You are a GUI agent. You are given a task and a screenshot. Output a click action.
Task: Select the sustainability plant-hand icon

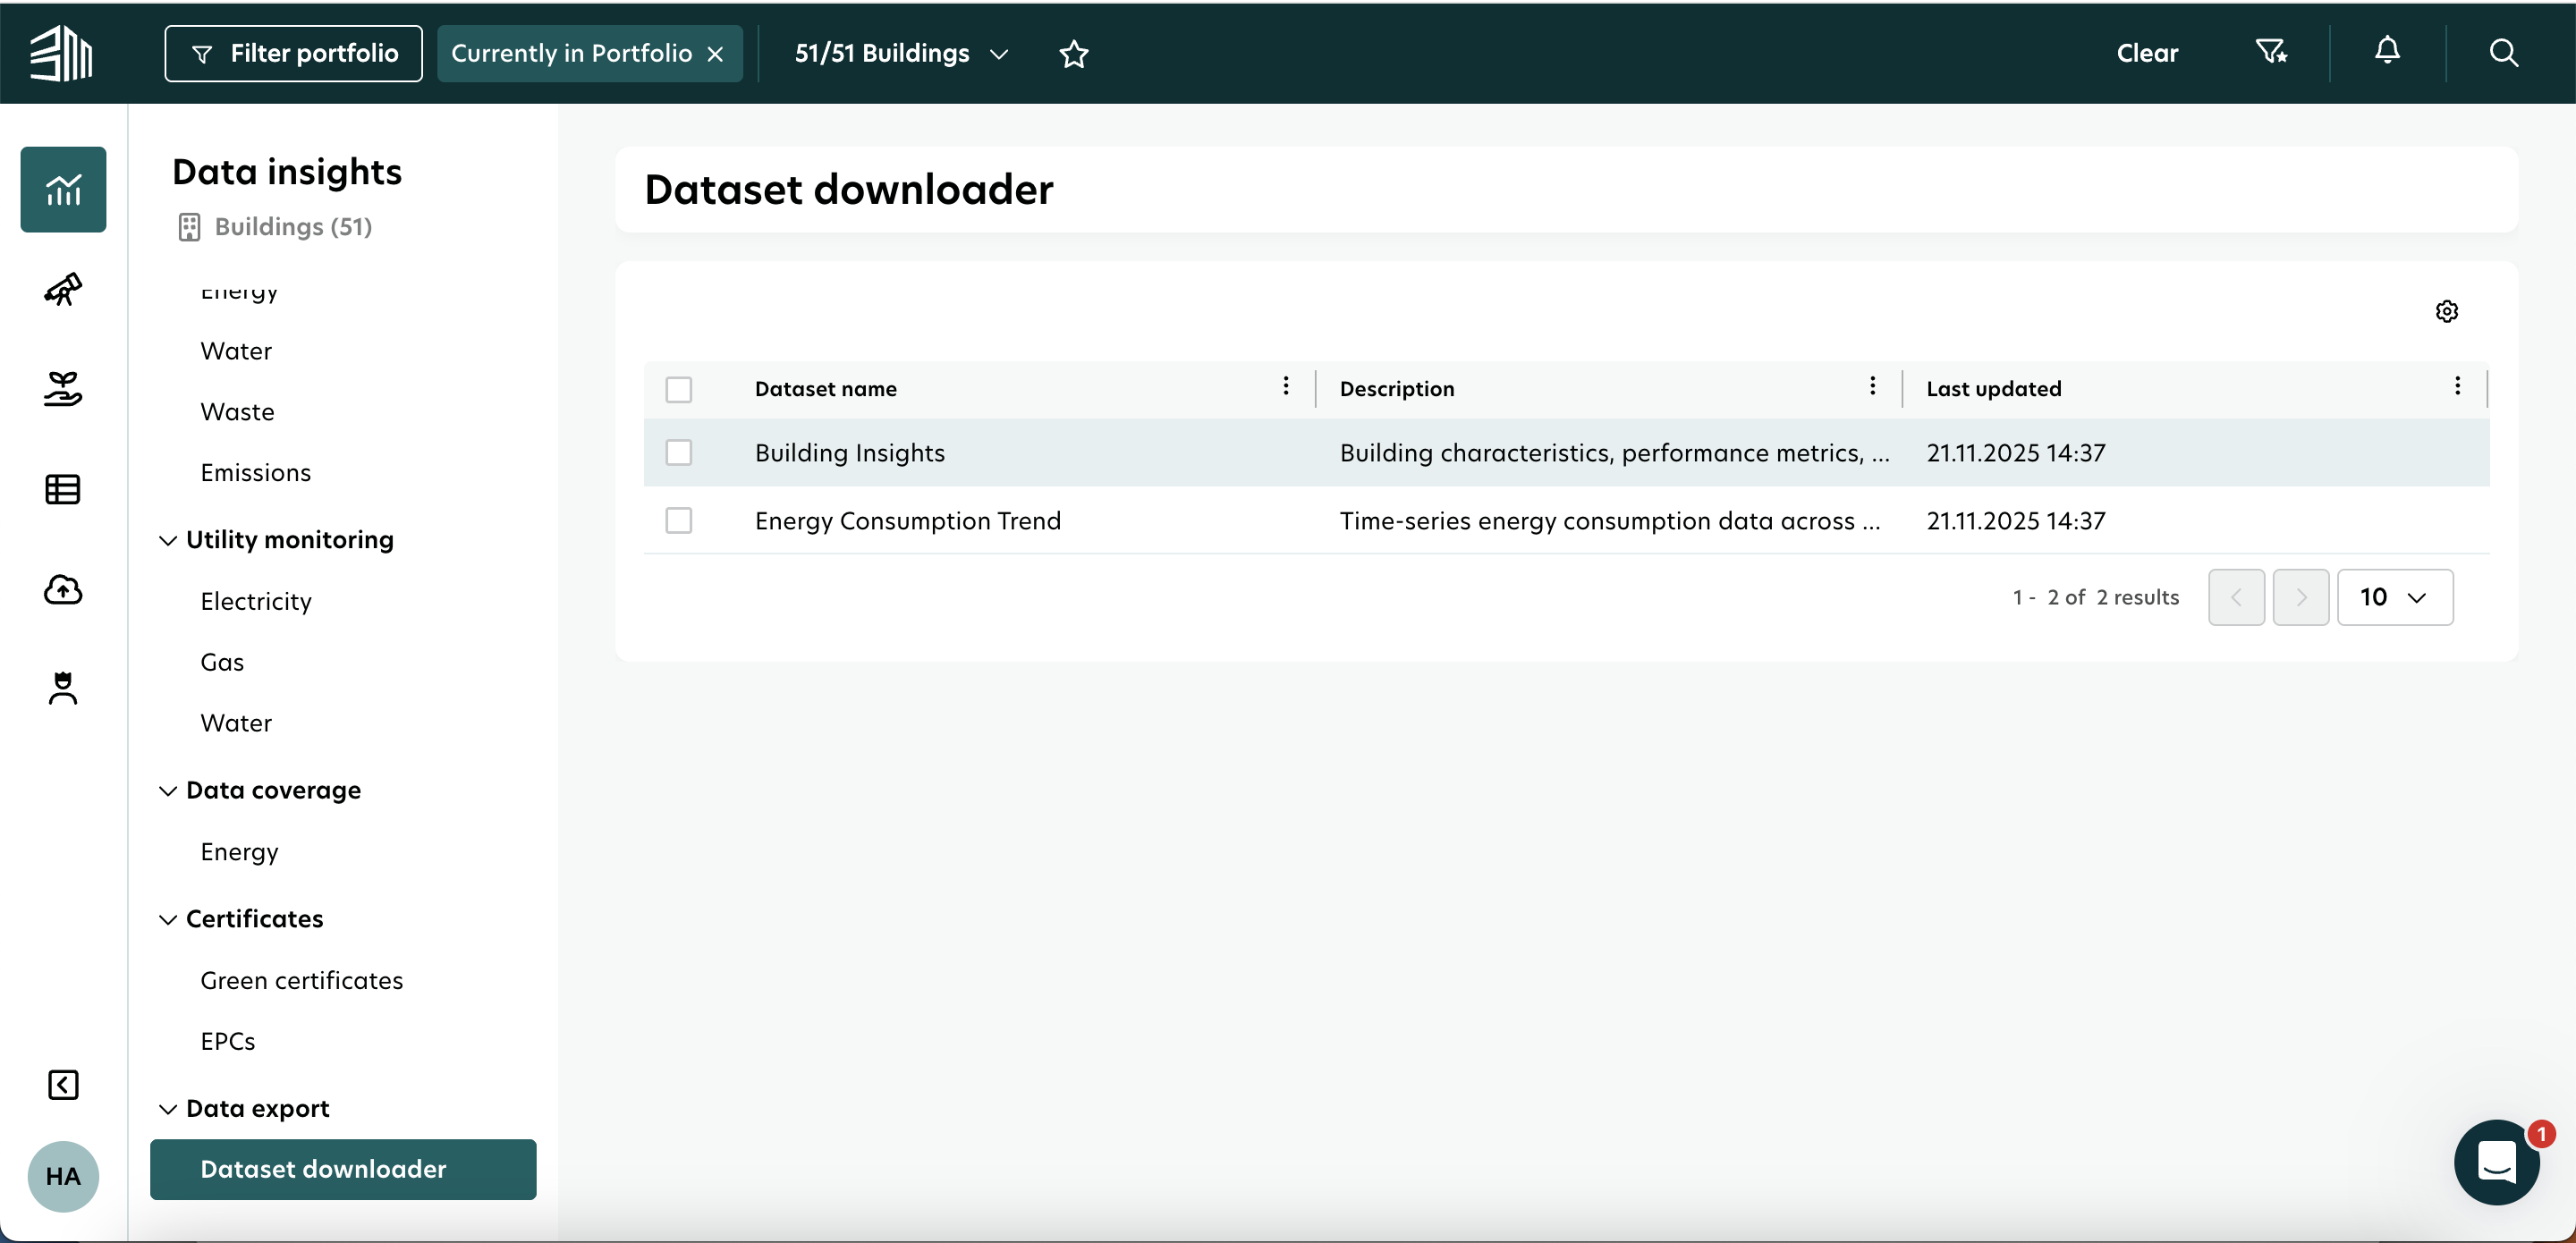62,389
